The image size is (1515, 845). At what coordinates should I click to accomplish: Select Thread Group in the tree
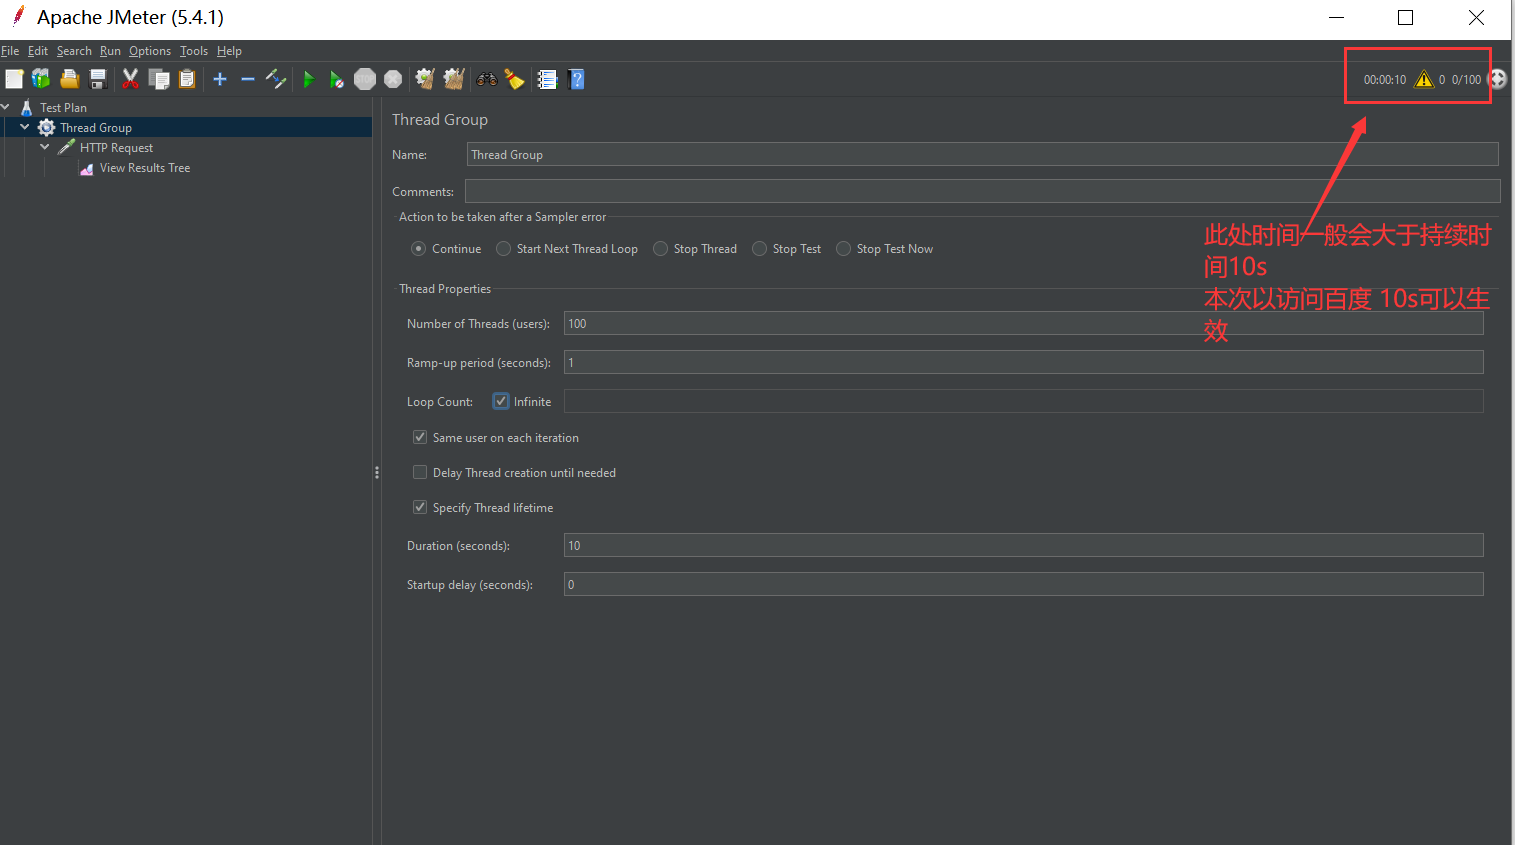click(x=96, y=128)
